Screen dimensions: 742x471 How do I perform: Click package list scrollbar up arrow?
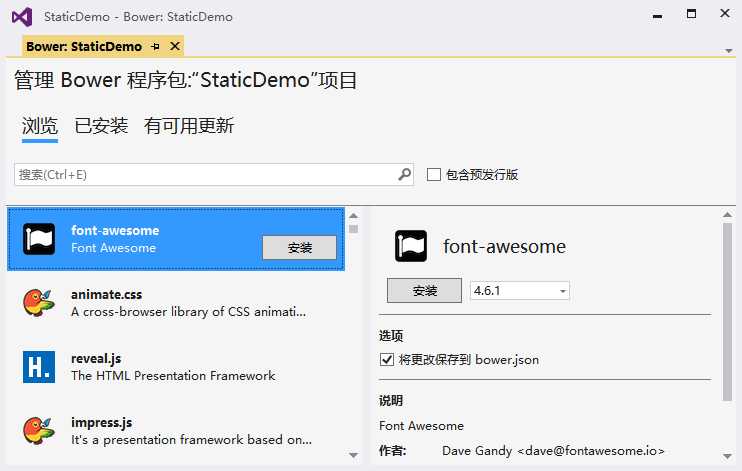pyautogui.click(x=353, y=216)
